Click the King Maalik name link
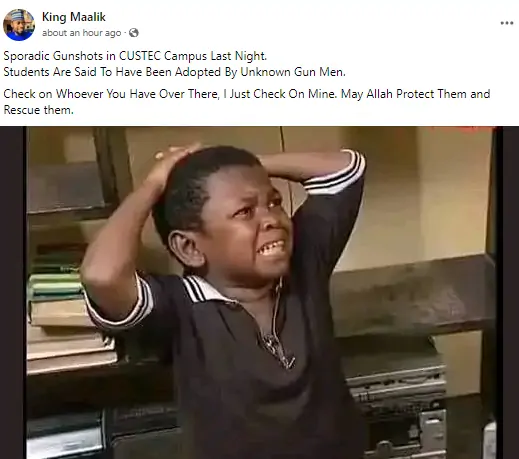 coord(74,17)
